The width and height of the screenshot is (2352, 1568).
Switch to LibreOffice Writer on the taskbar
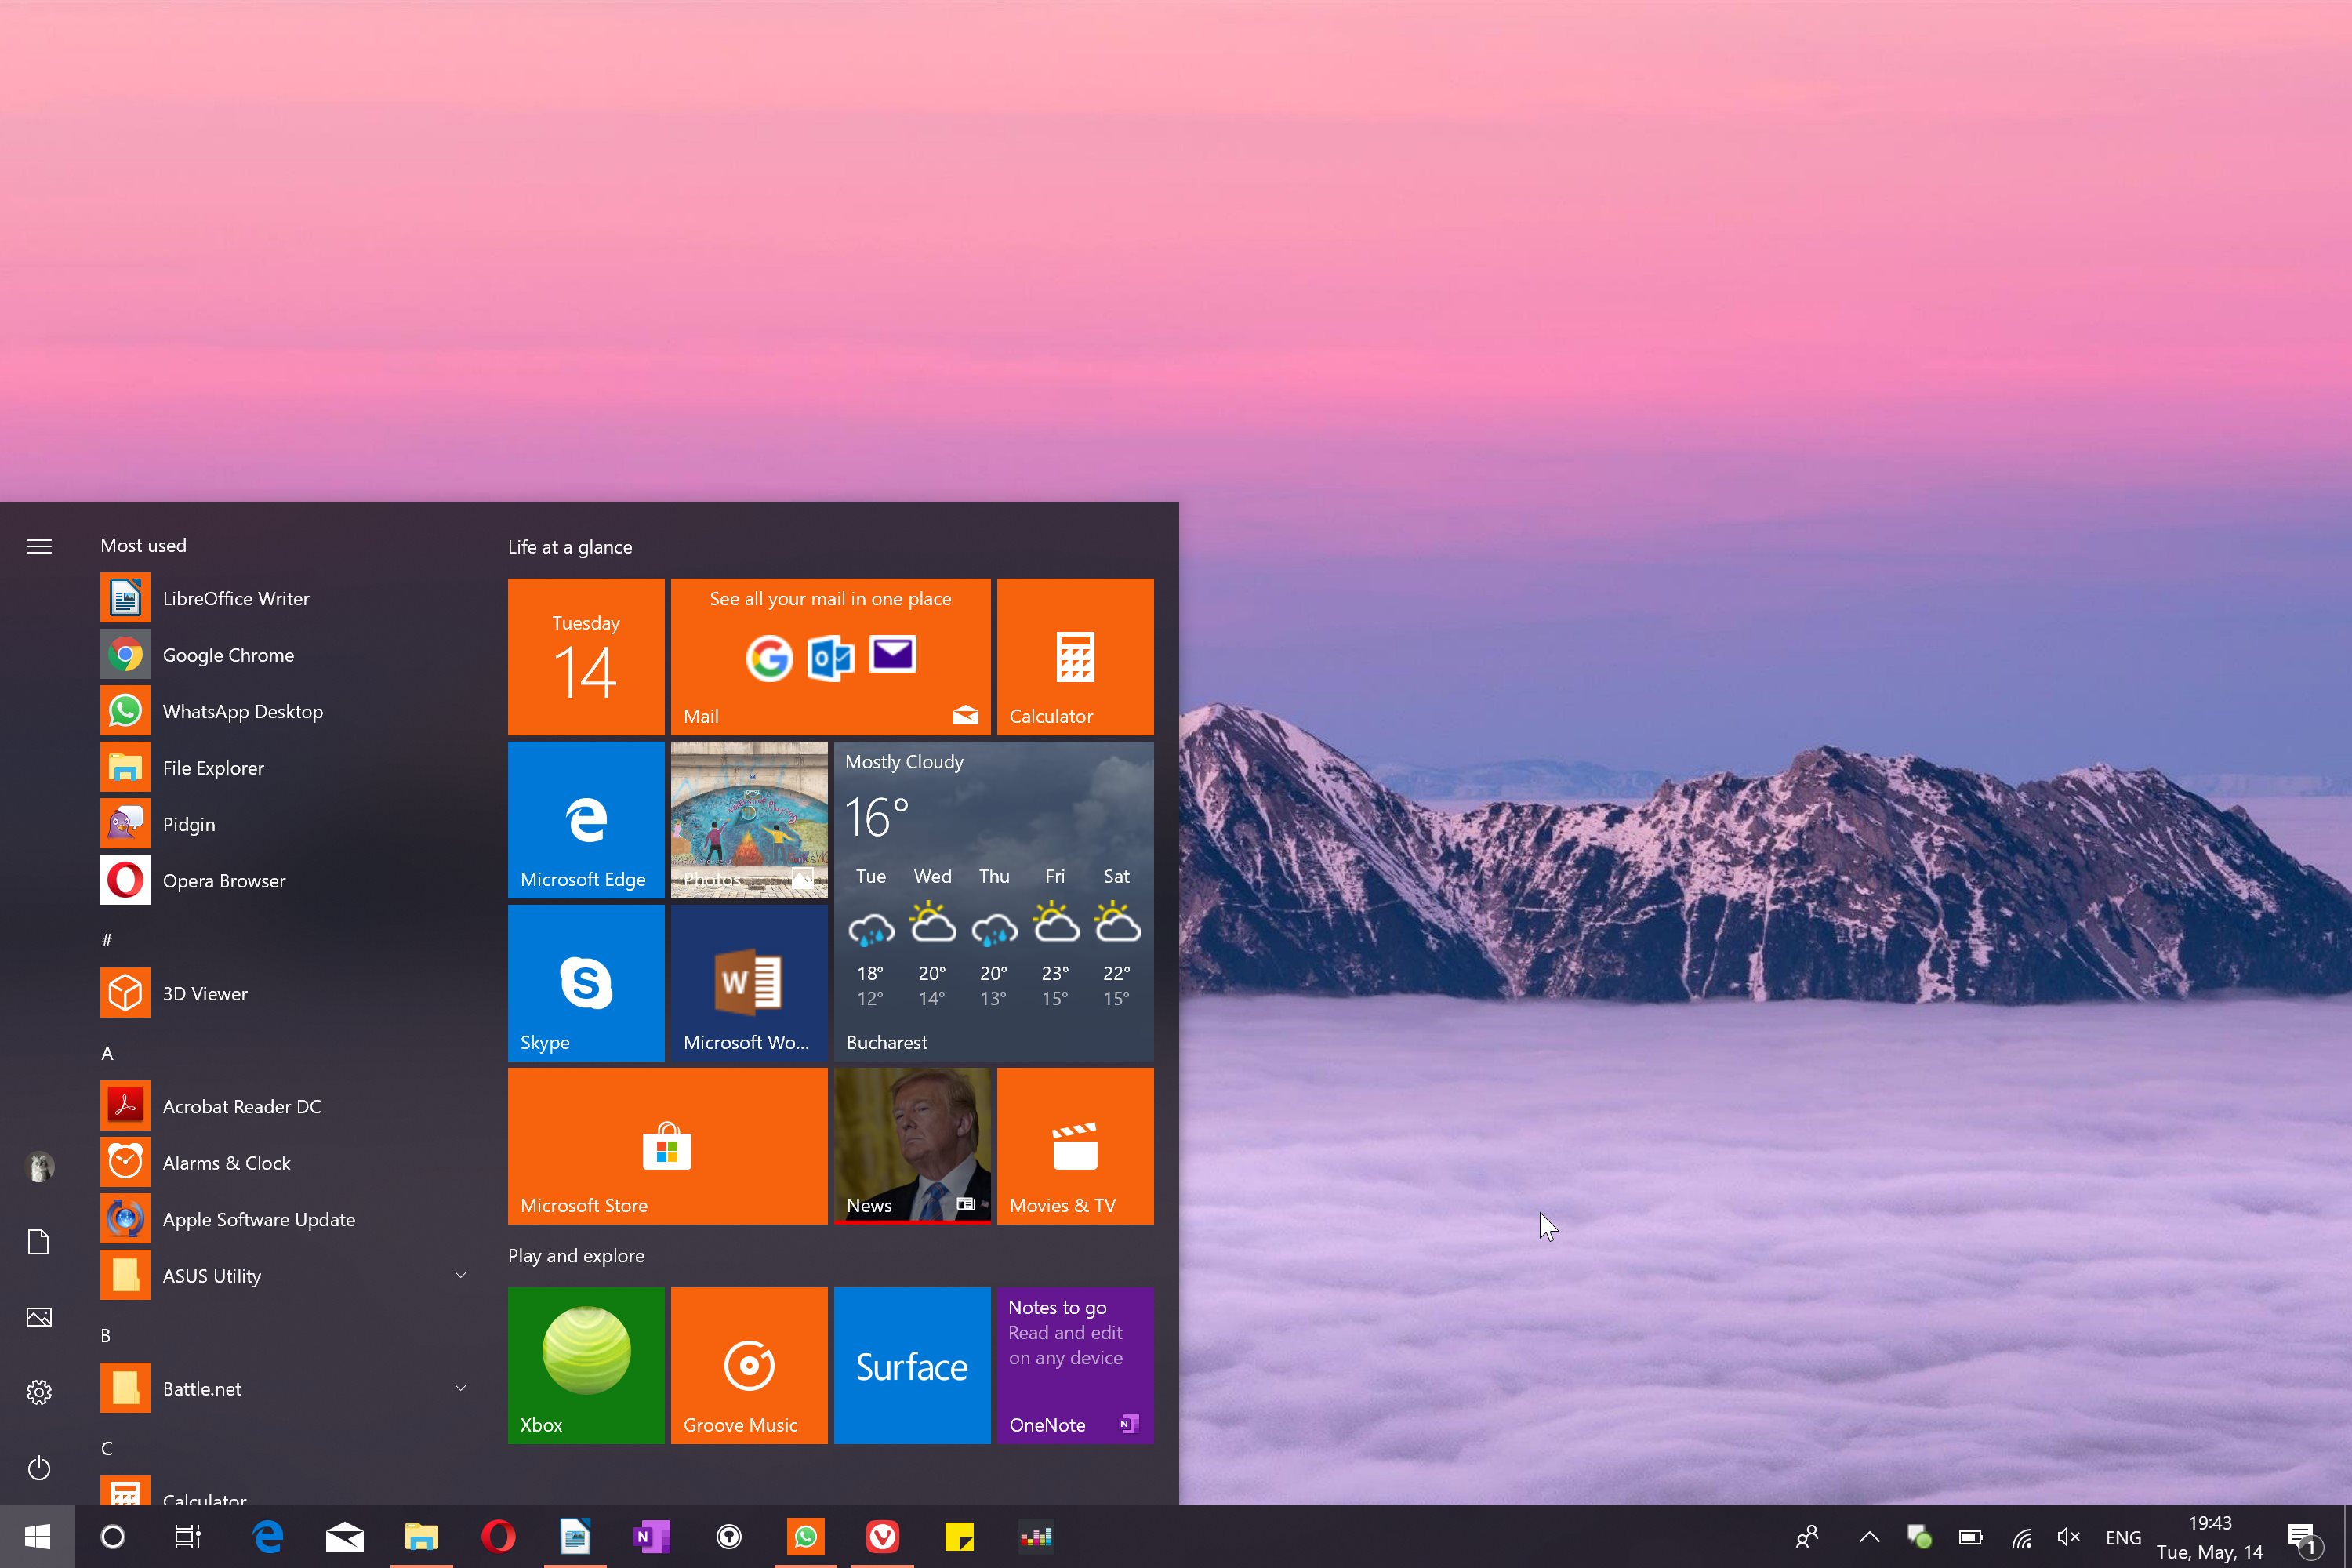(x=575, y=1537)
